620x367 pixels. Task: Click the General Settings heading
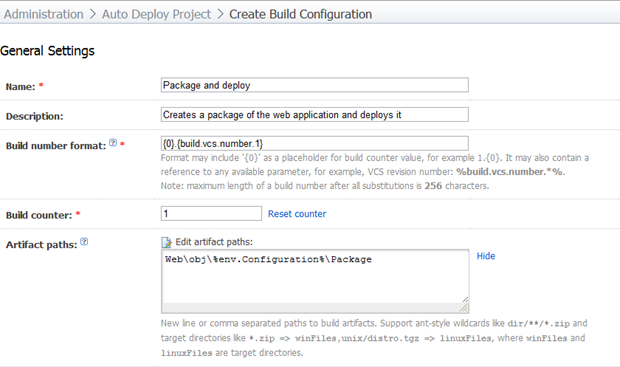[47, 51]
